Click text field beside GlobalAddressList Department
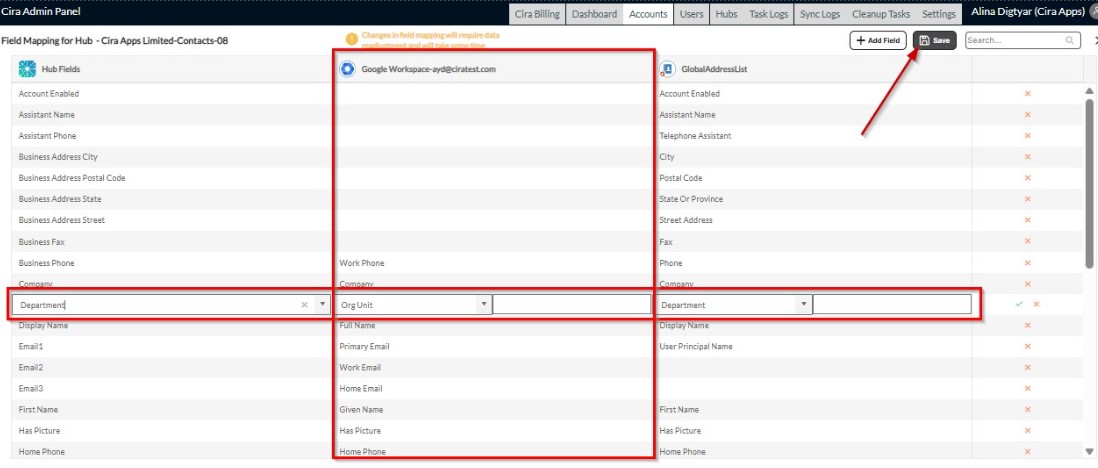The height and width of the screenshot is (468, 1098). 892,304
